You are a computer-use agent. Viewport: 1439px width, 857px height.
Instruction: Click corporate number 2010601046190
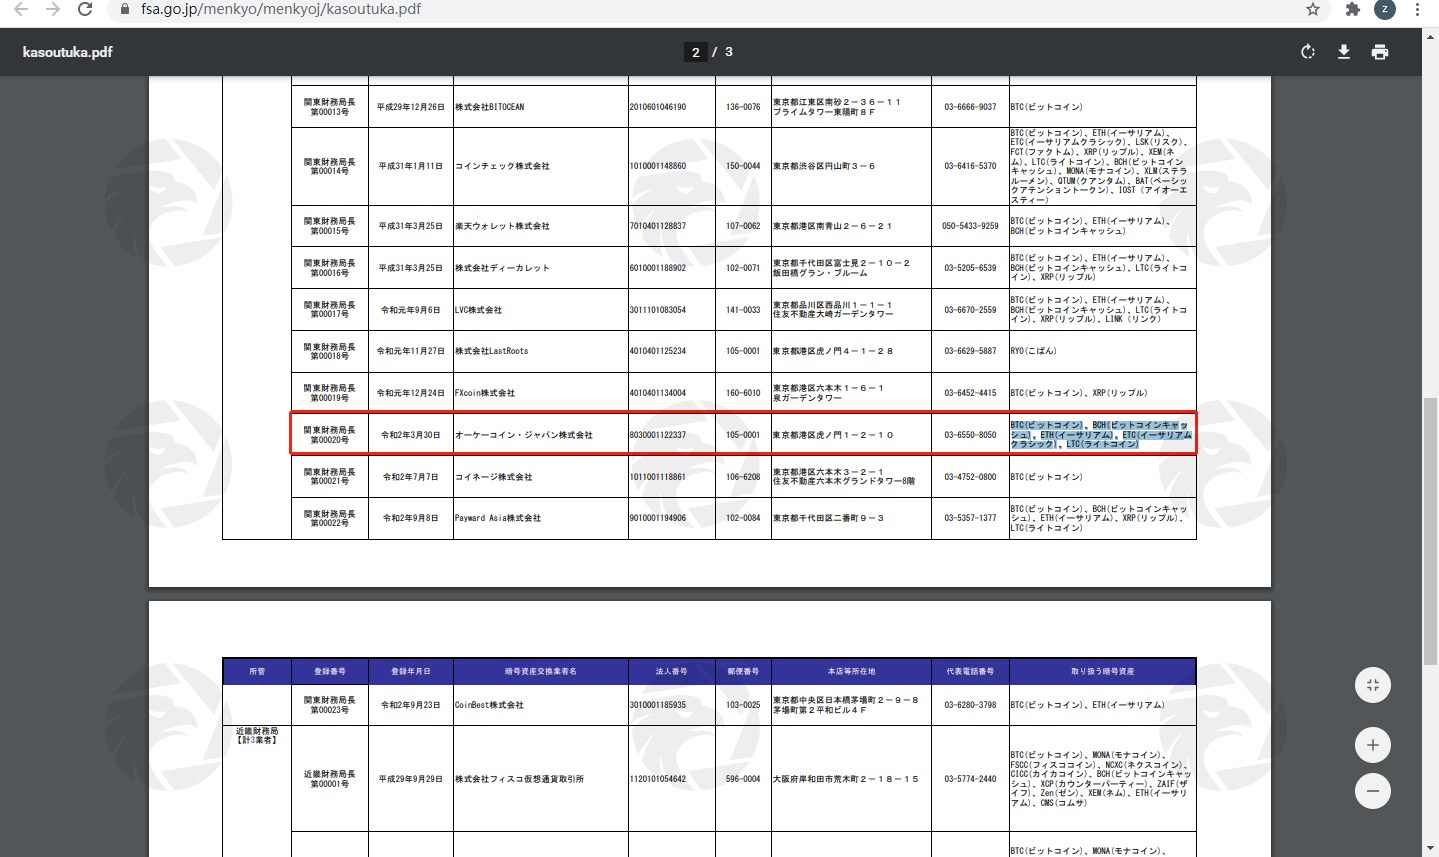(x=658, y=107)
